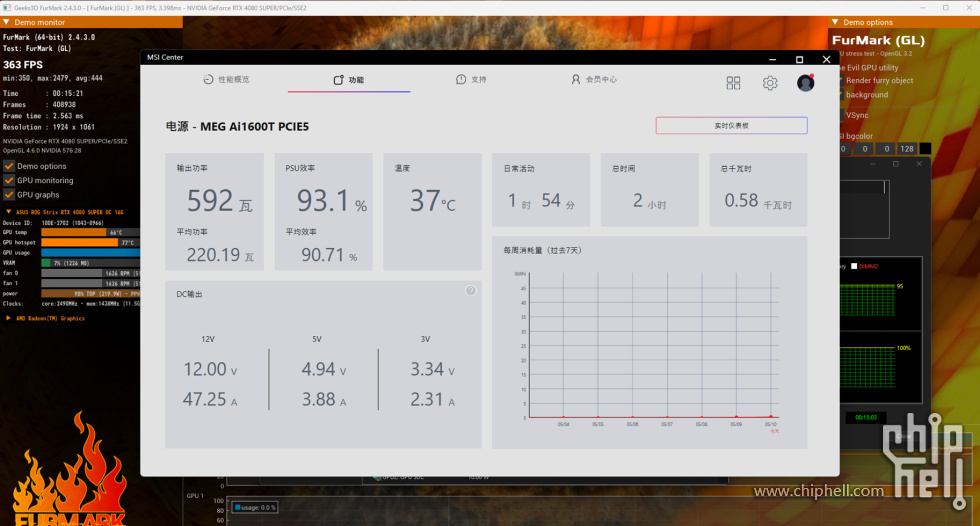Screen dimensions: 980x526
Task: Click the black bgcolor swatch
Action: [x=925, y=149]
